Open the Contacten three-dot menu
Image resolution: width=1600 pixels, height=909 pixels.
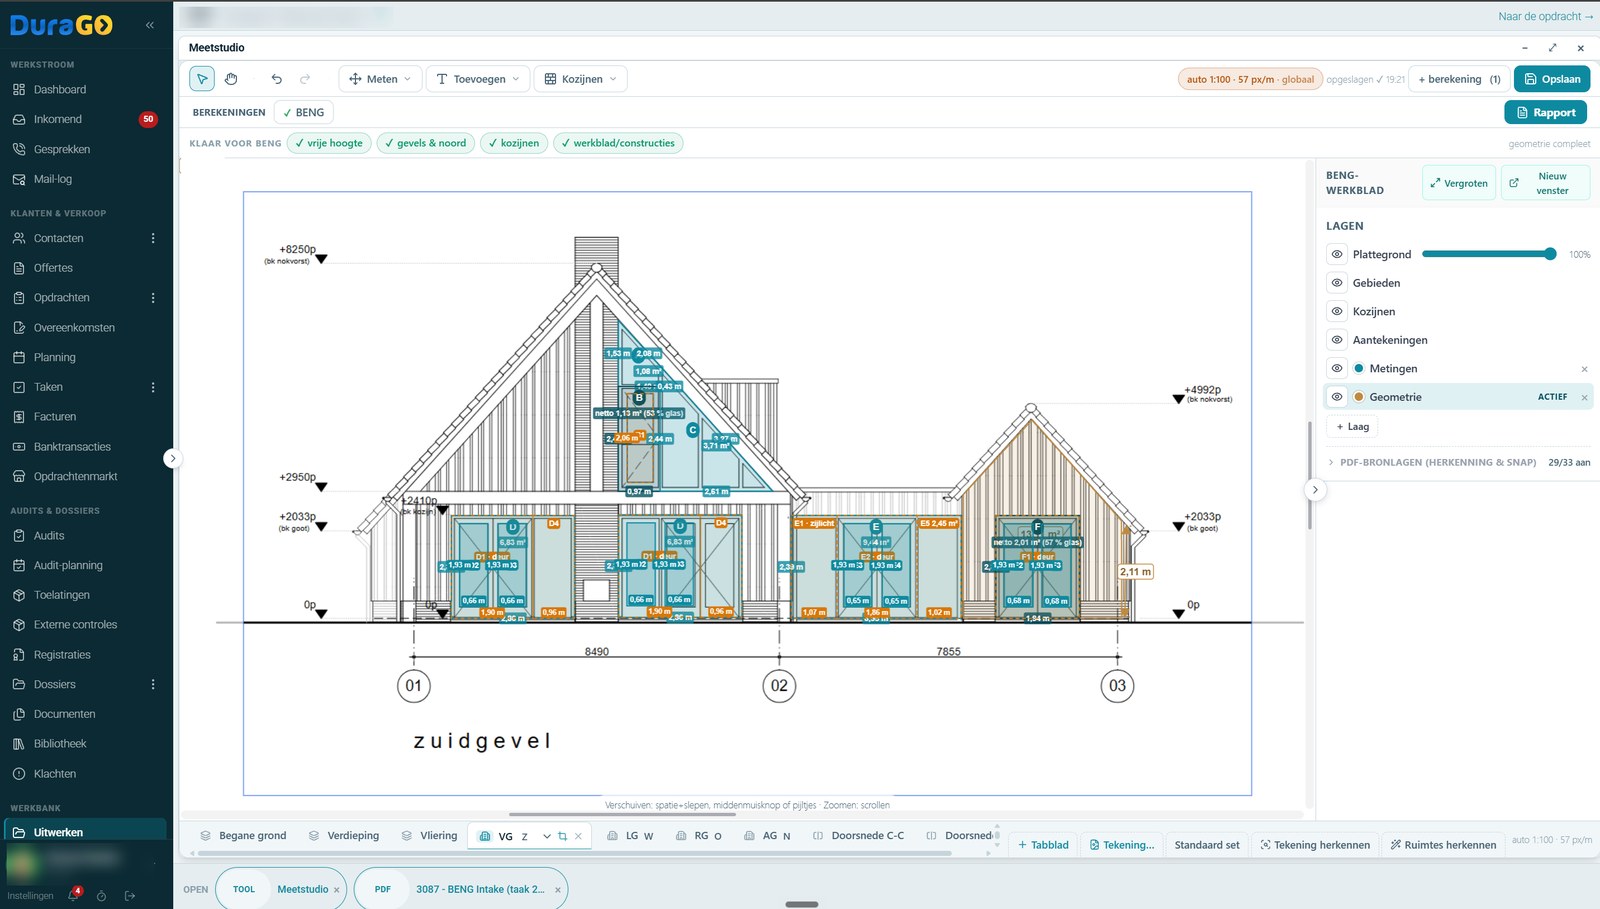coord(153,238)
